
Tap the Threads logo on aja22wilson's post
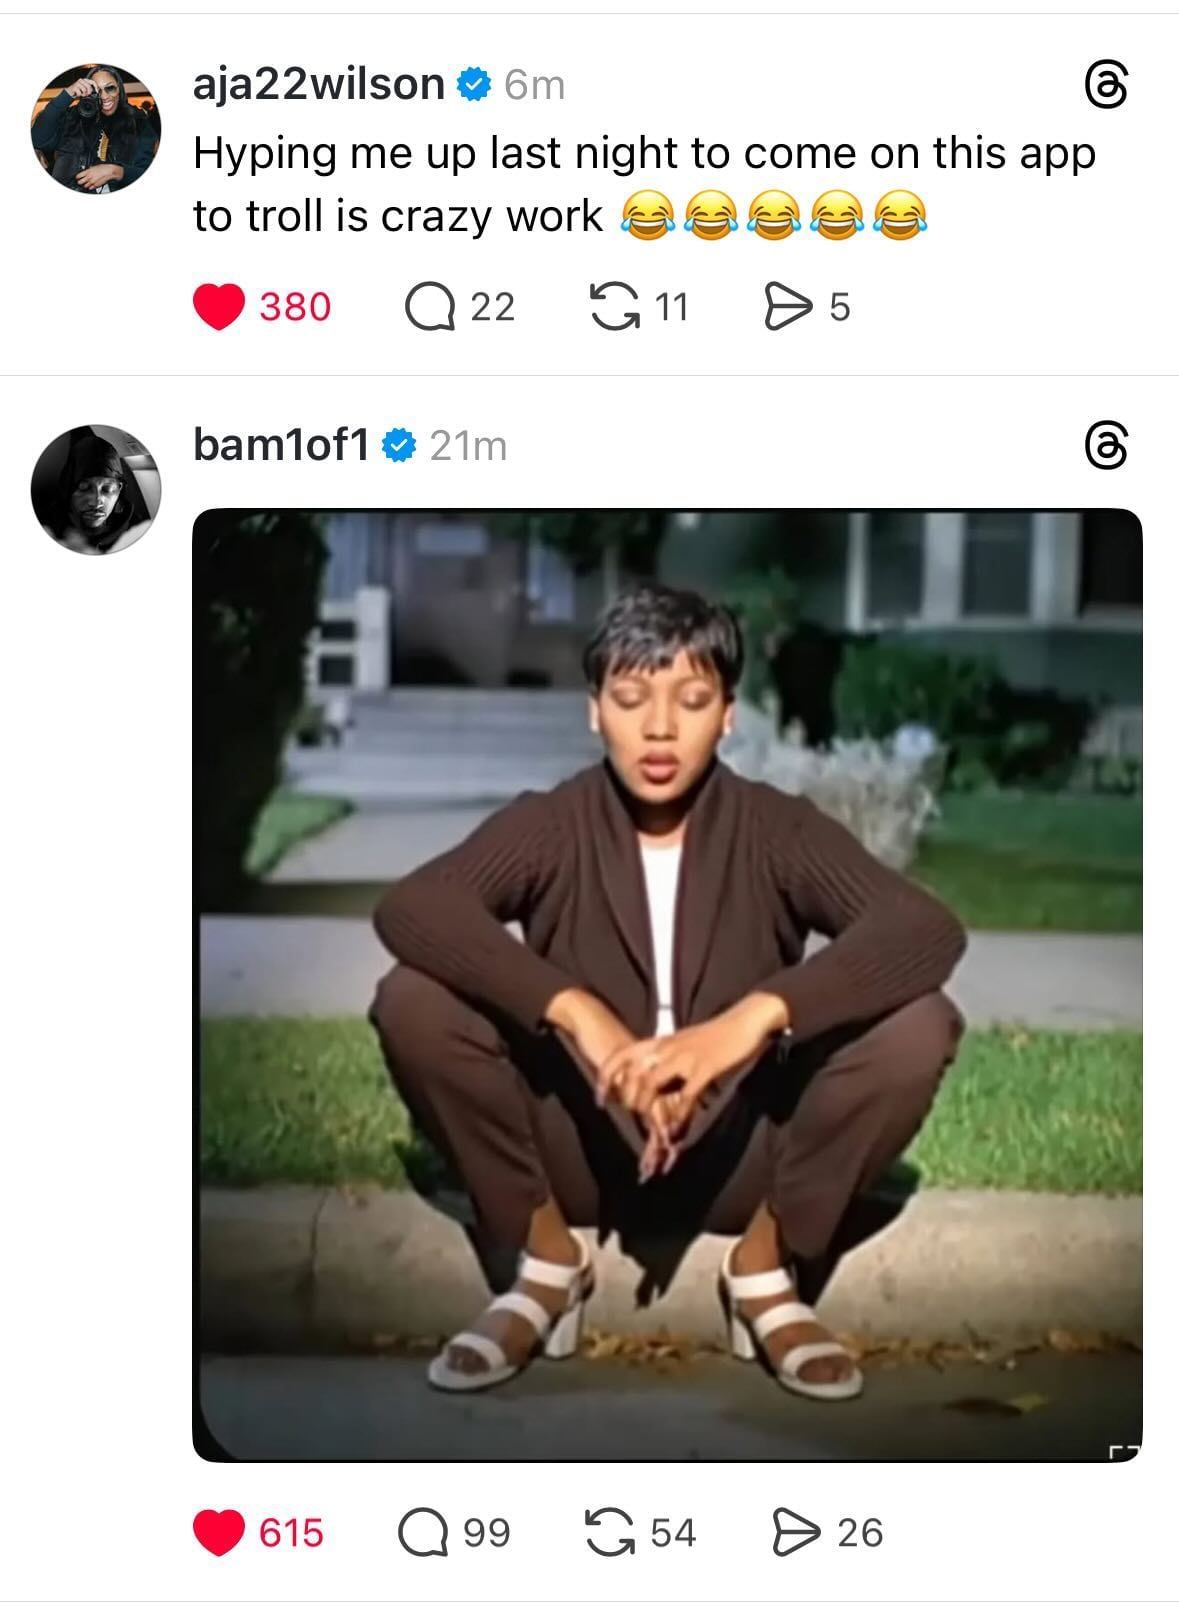pos(1107,86)
